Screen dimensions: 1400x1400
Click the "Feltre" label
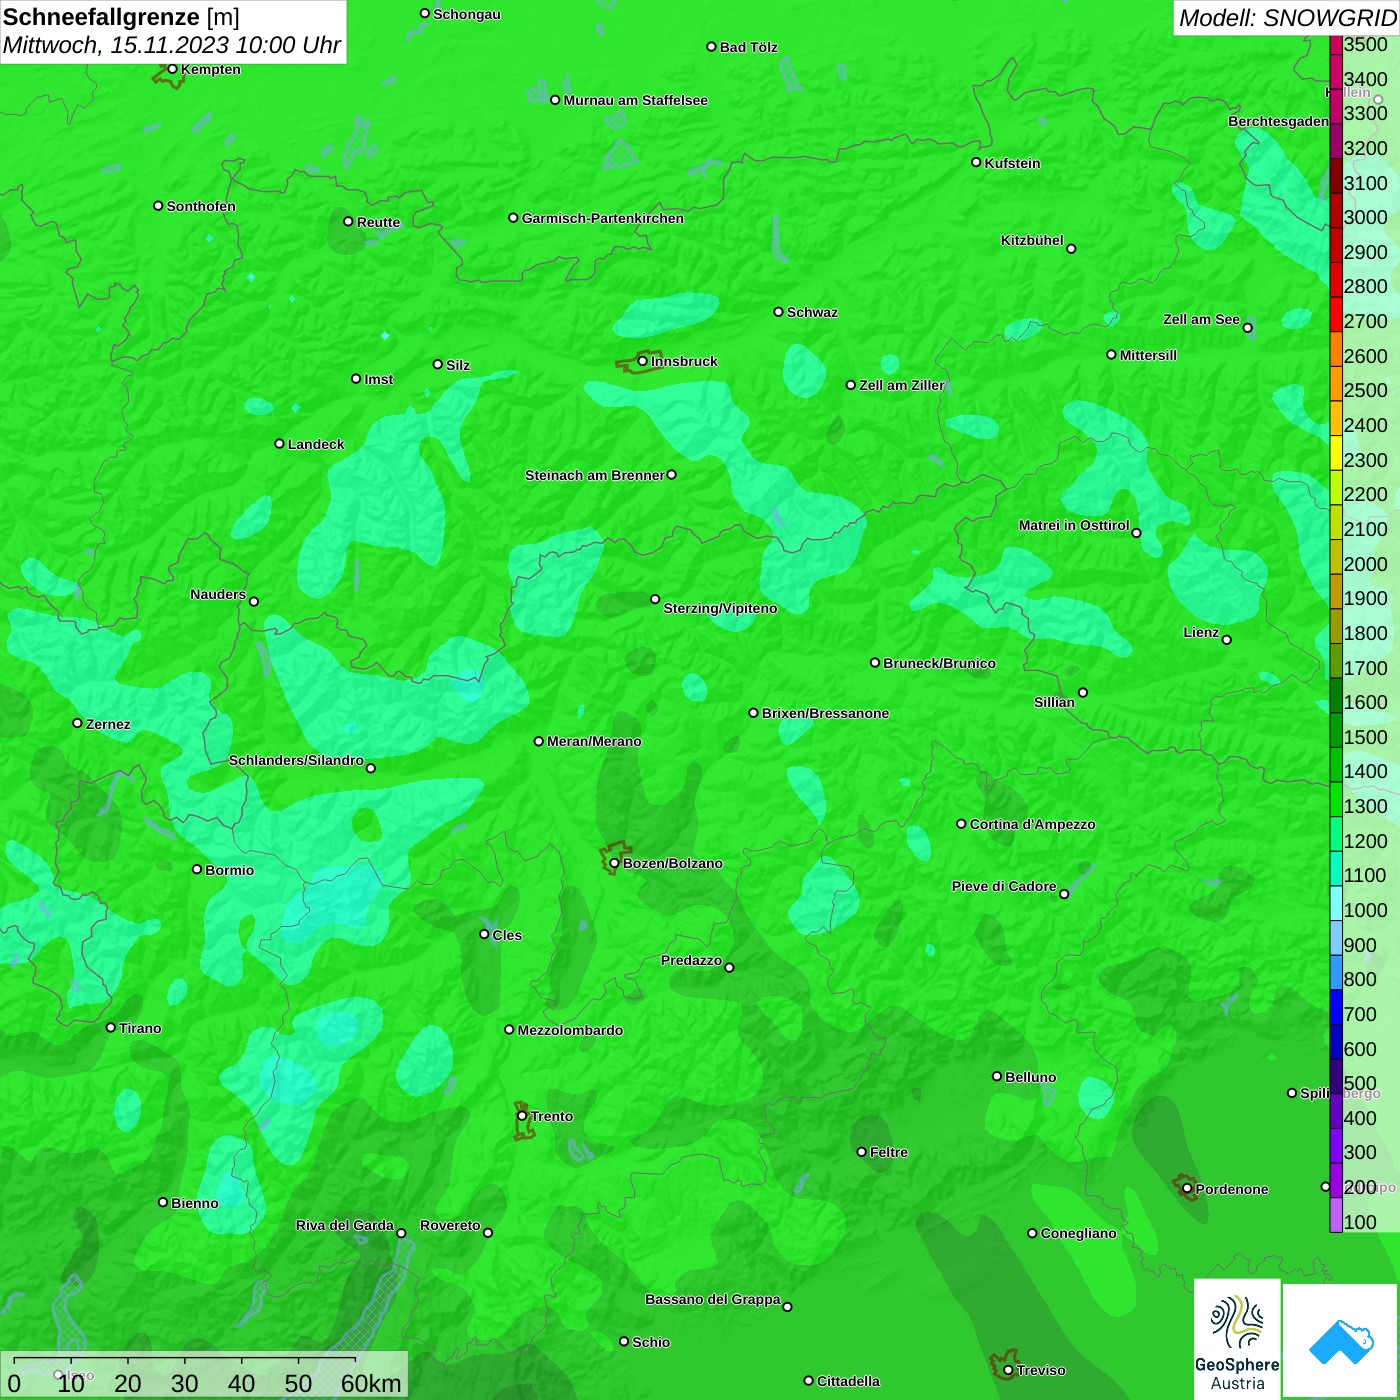coord(888,1152)
